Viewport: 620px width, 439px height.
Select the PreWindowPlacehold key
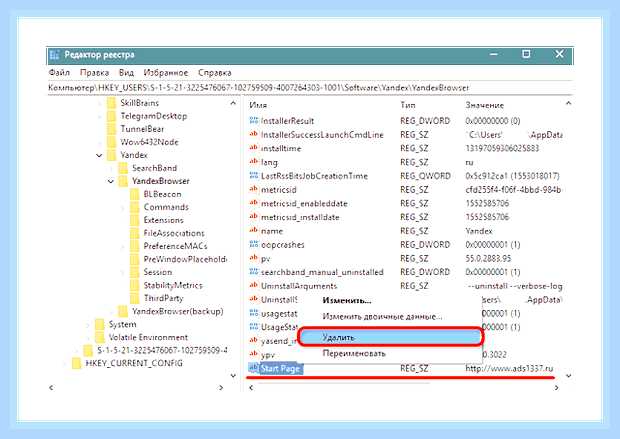click(x=185, y=259)
